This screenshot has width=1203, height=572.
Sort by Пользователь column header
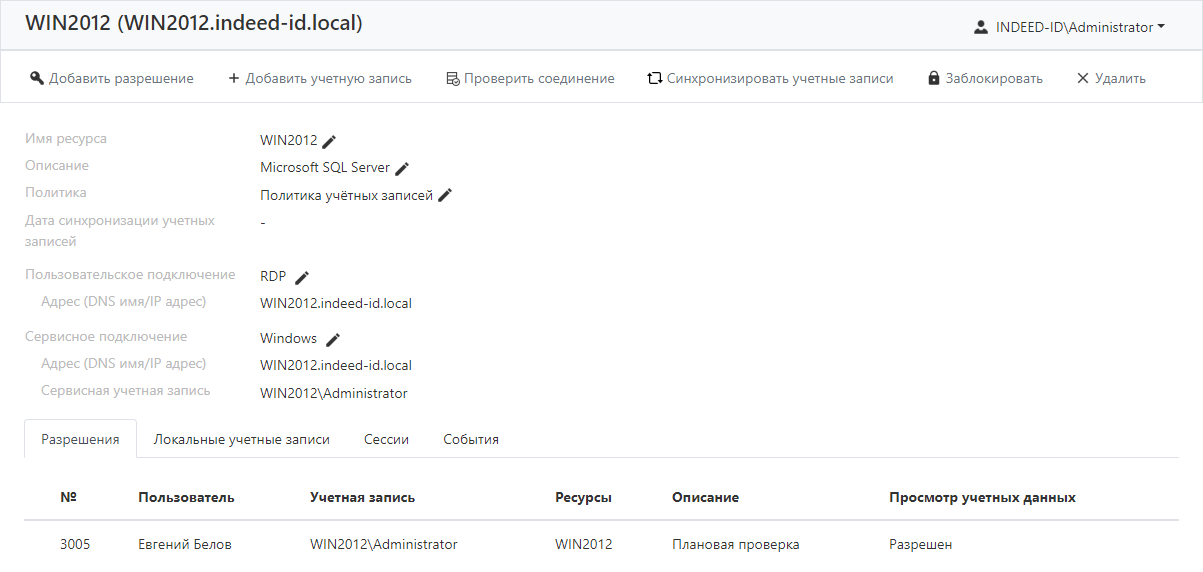click(186, 497)
